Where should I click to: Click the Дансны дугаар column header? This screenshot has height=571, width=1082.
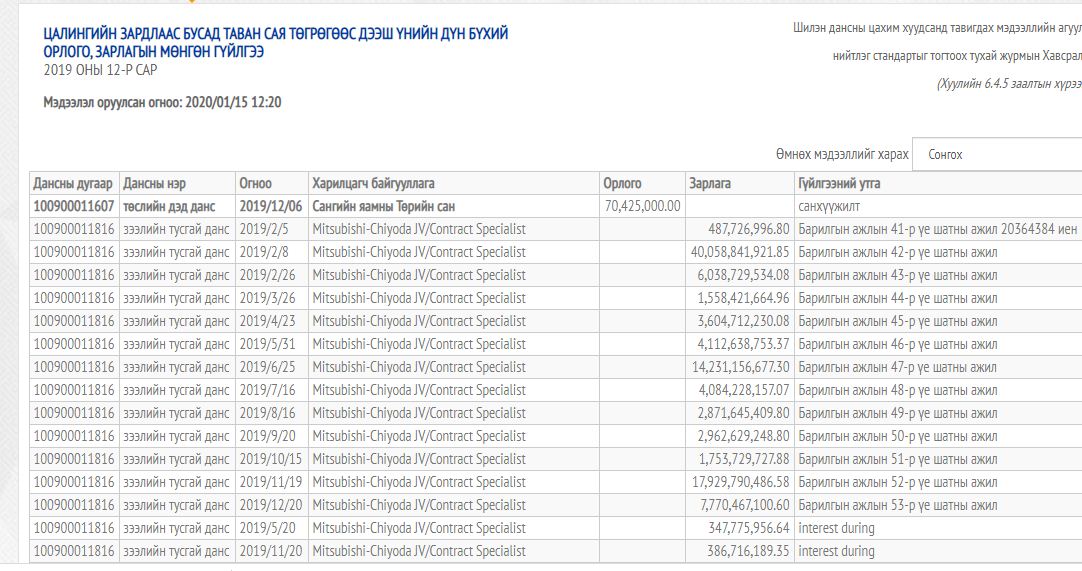[x=73, y=184]
